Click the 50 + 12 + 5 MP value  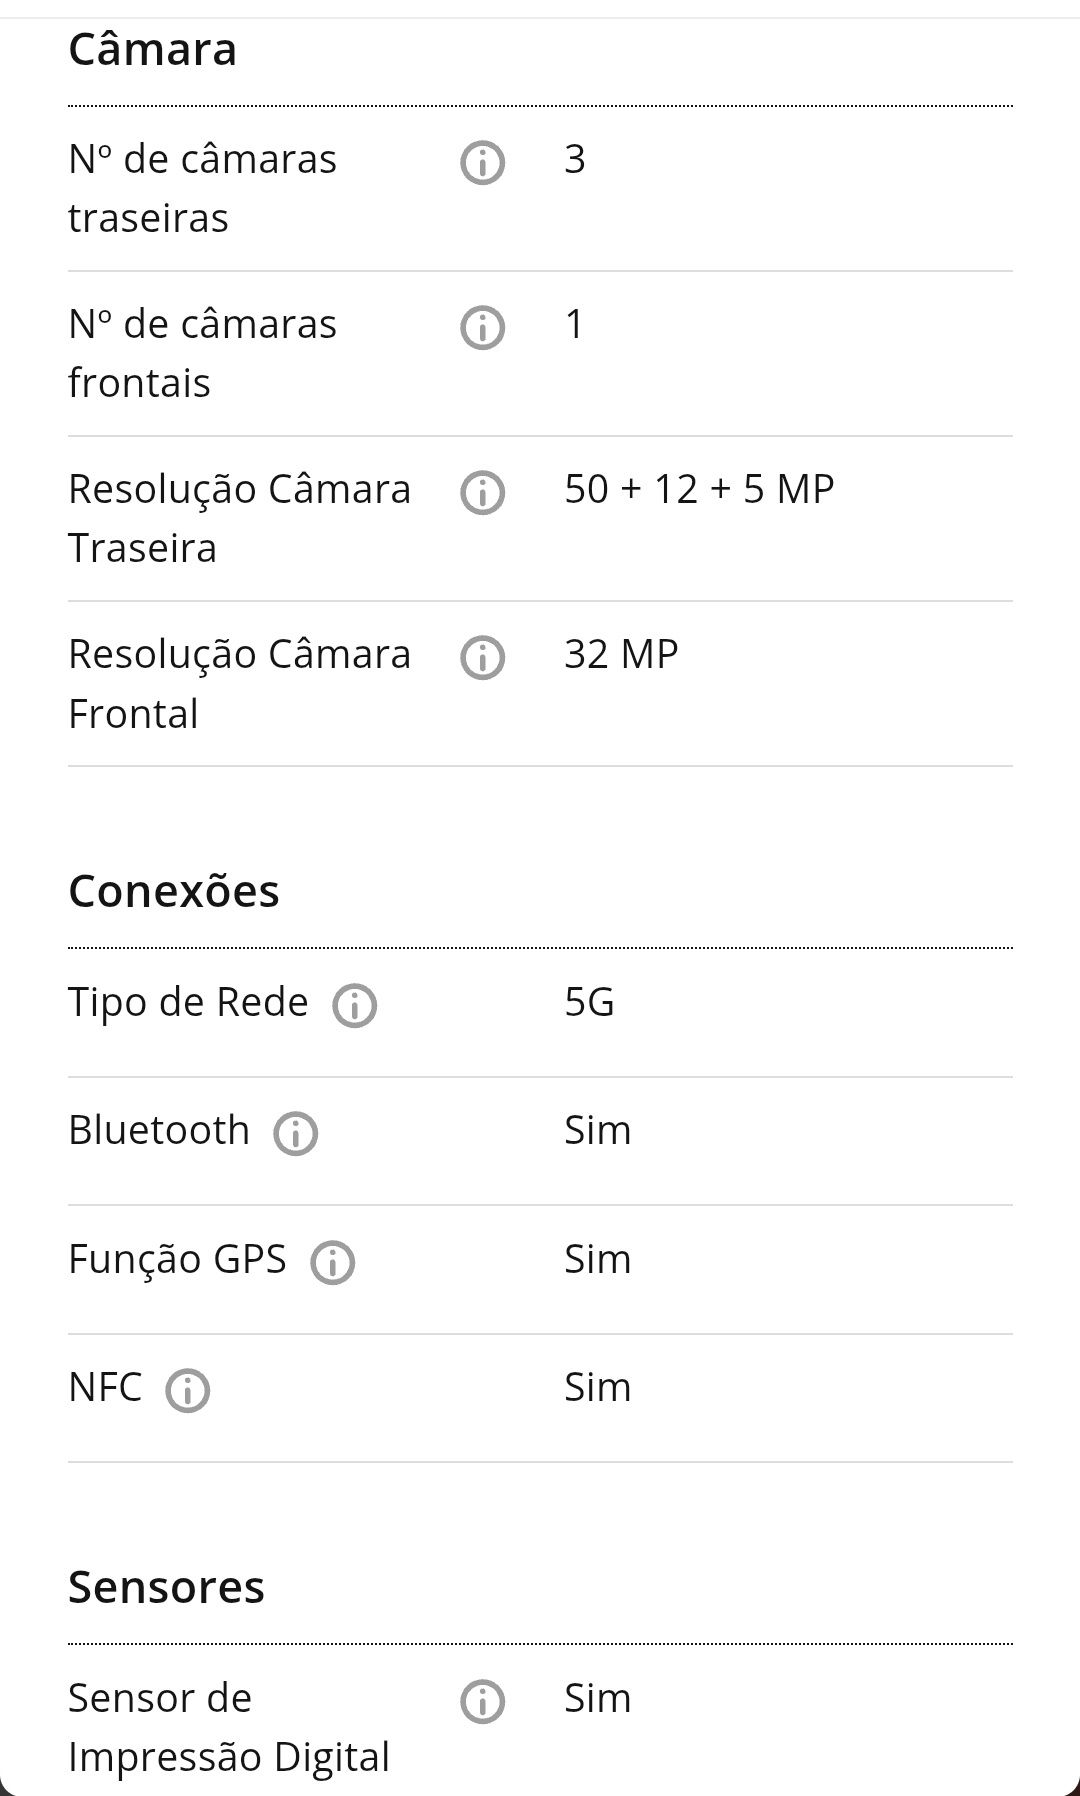point(699,489)
